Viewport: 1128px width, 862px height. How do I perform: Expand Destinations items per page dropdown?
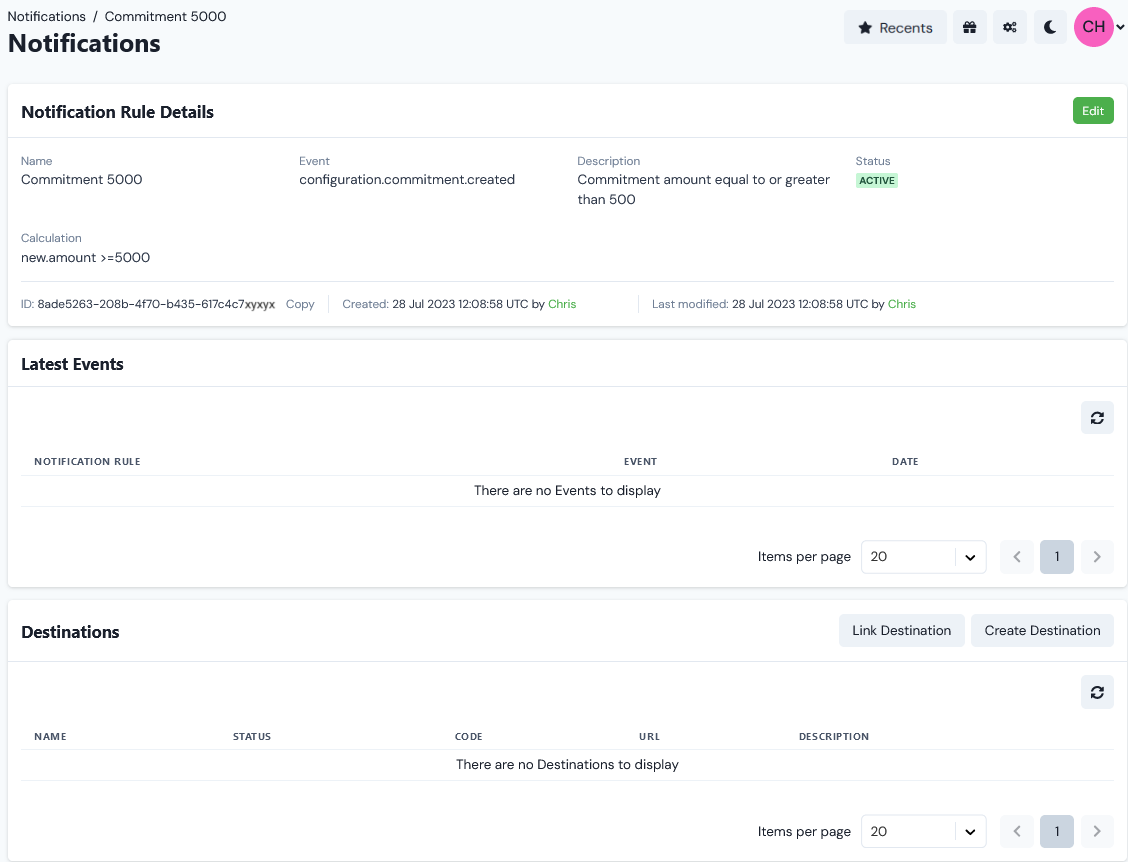point(923,831)
